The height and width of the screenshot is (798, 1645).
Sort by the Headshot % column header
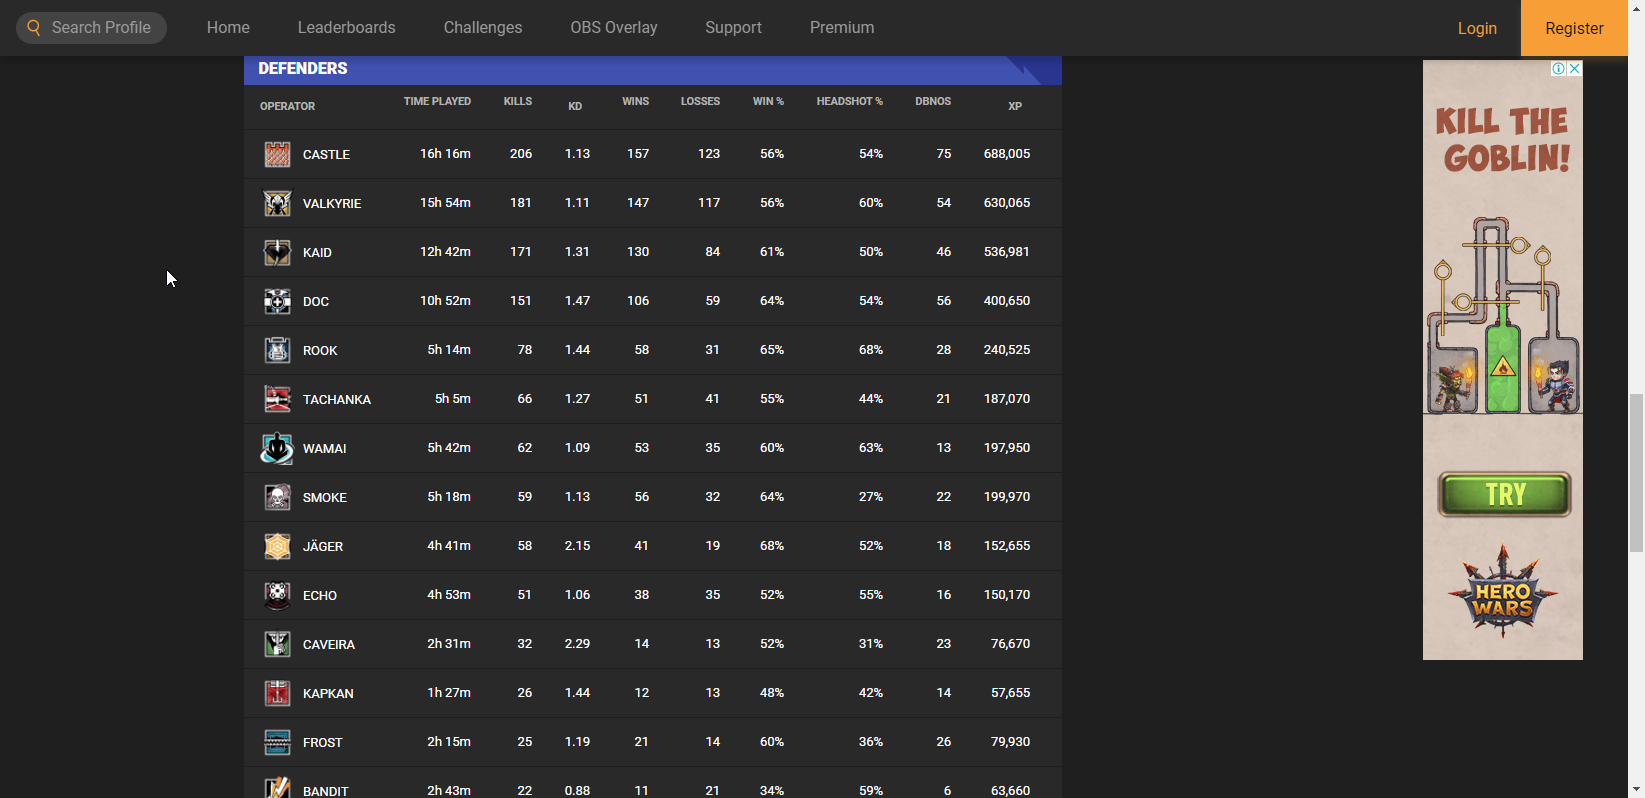pyautogui.click(x=849, y=101)
